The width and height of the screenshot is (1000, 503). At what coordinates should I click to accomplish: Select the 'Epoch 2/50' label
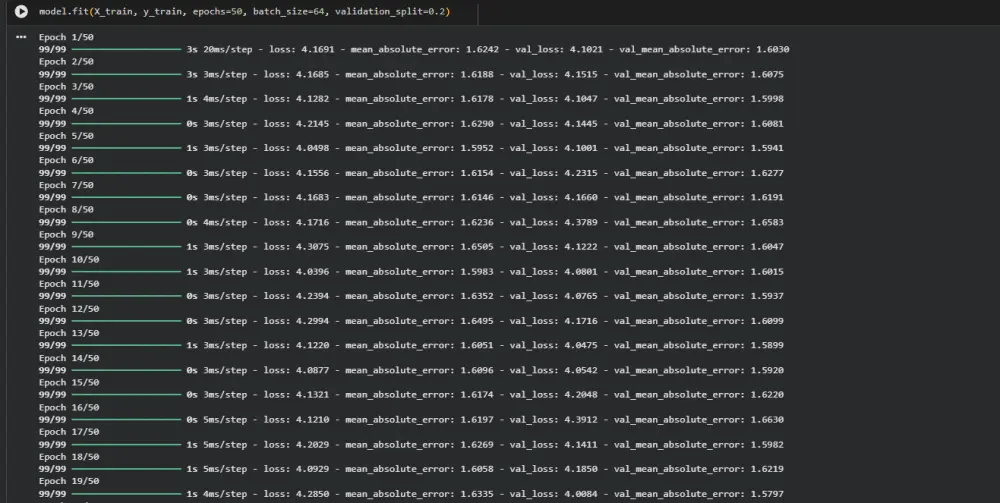[x=66, y=62]
